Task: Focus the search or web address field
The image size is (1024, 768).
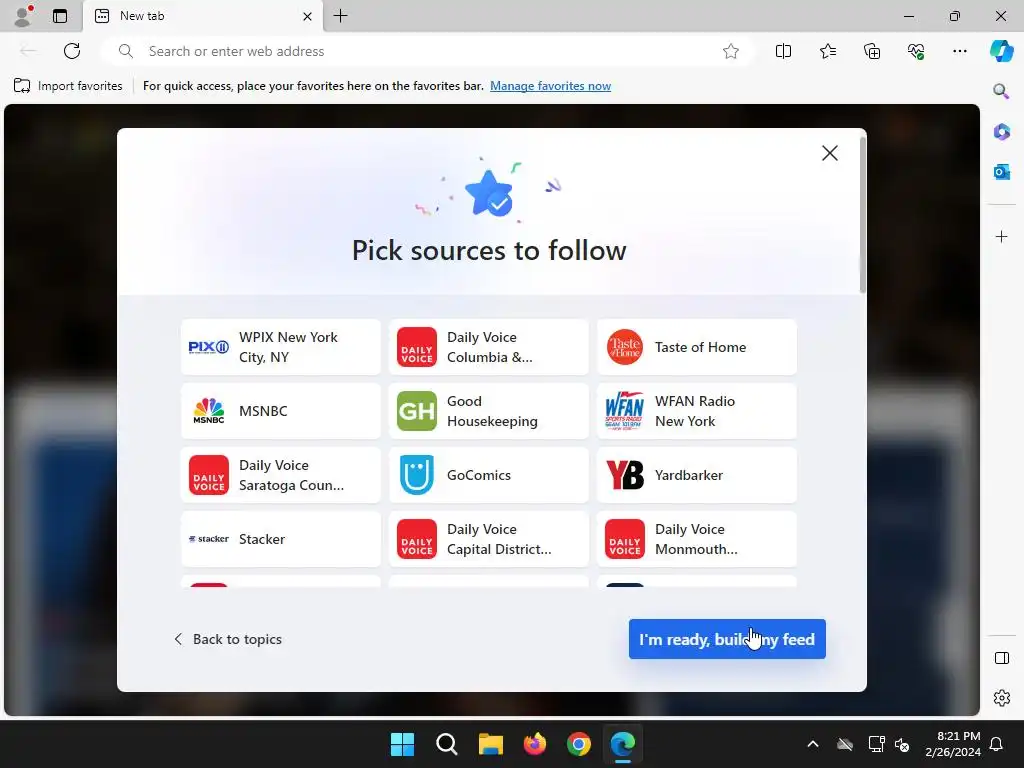Action: (428, 51)
